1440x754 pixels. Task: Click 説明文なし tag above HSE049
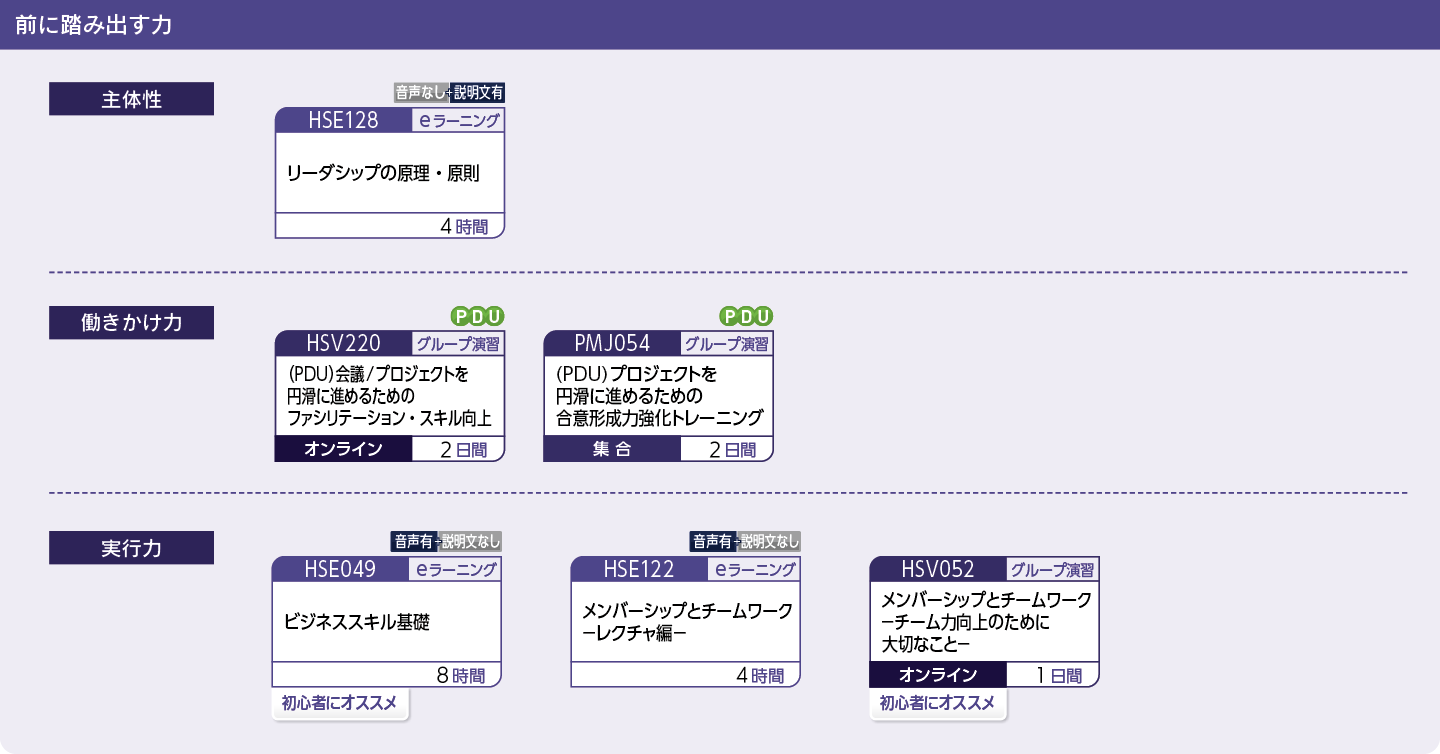[x=470, y=542]
